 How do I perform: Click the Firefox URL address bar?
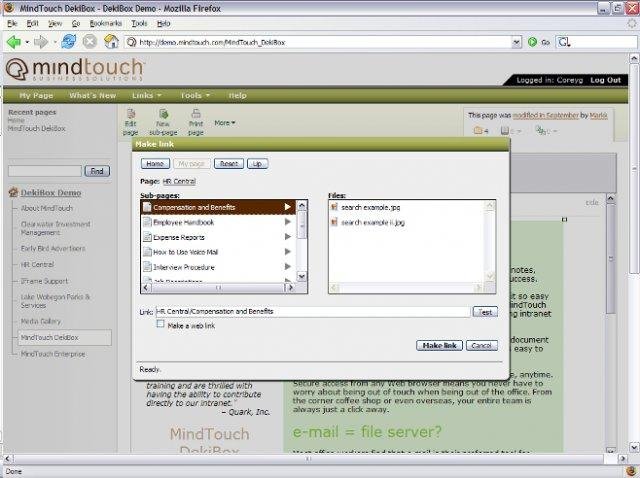318,42
